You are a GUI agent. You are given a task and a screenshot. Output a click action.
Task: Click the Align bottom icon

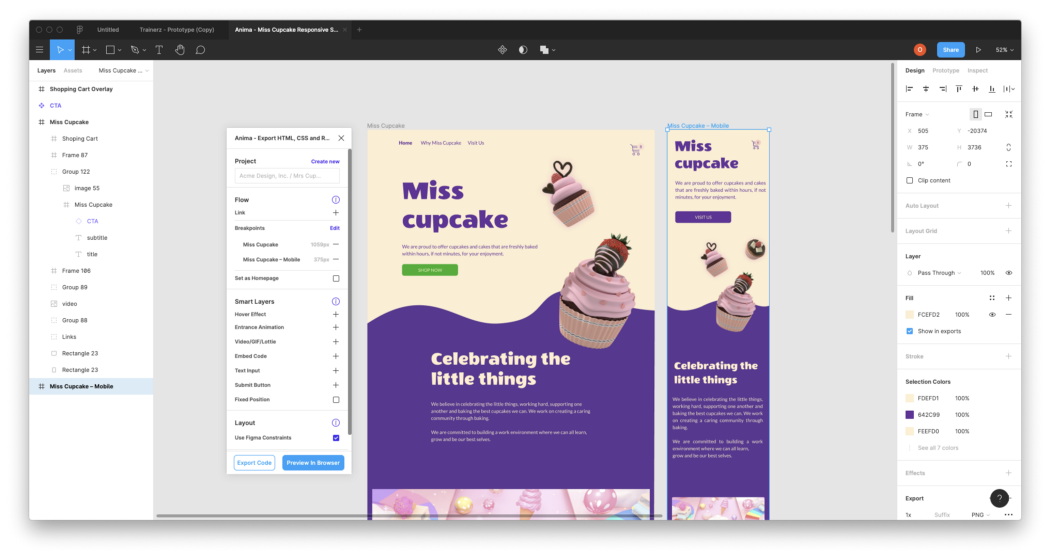point(992,88)
